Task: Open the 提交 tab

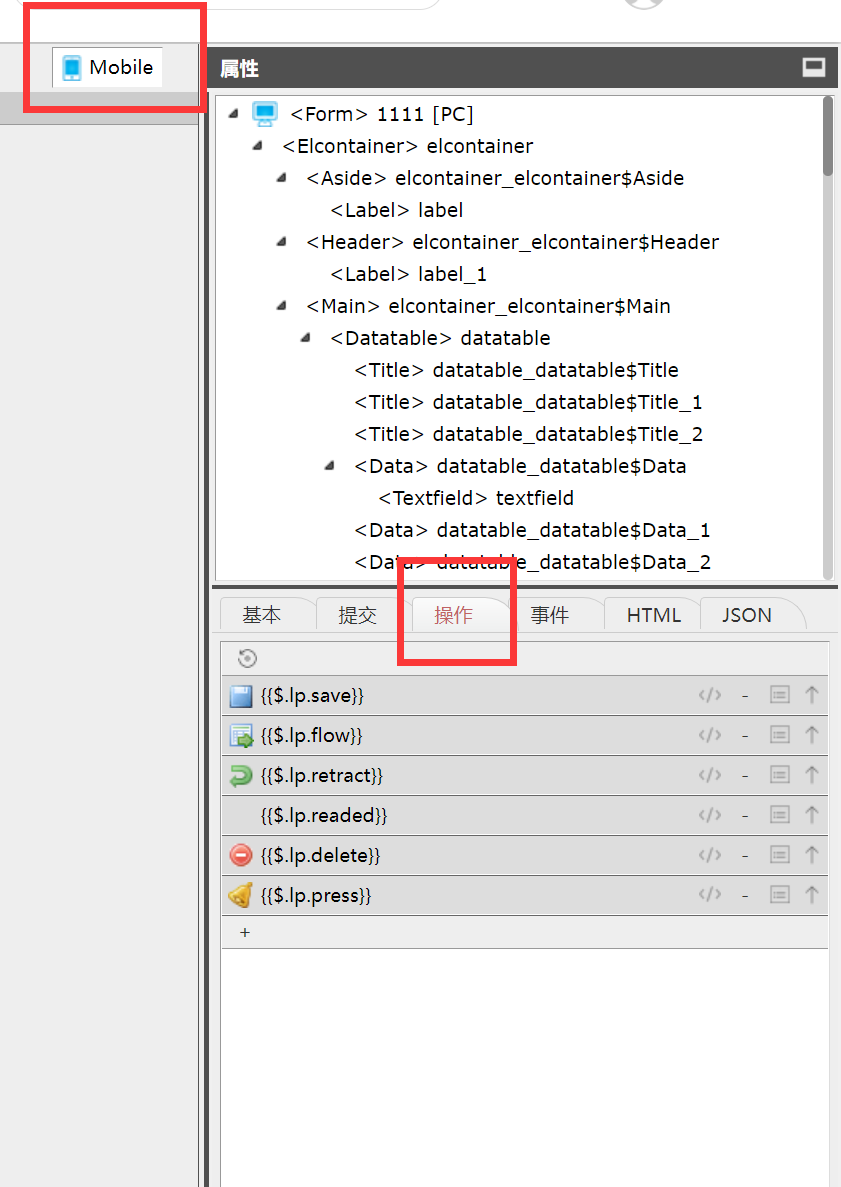Action: (x=357, y=615)
